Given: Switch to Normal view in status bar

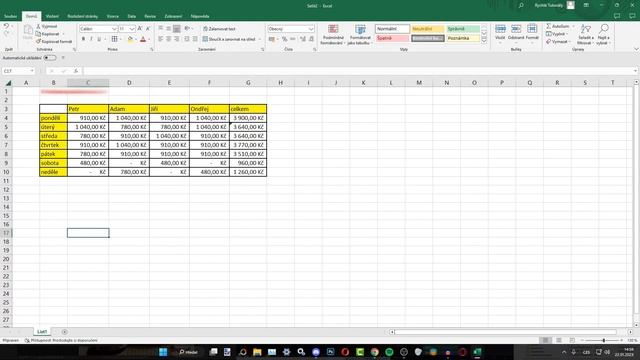Looking at the screenshot, I should click(x=545, y=340).
